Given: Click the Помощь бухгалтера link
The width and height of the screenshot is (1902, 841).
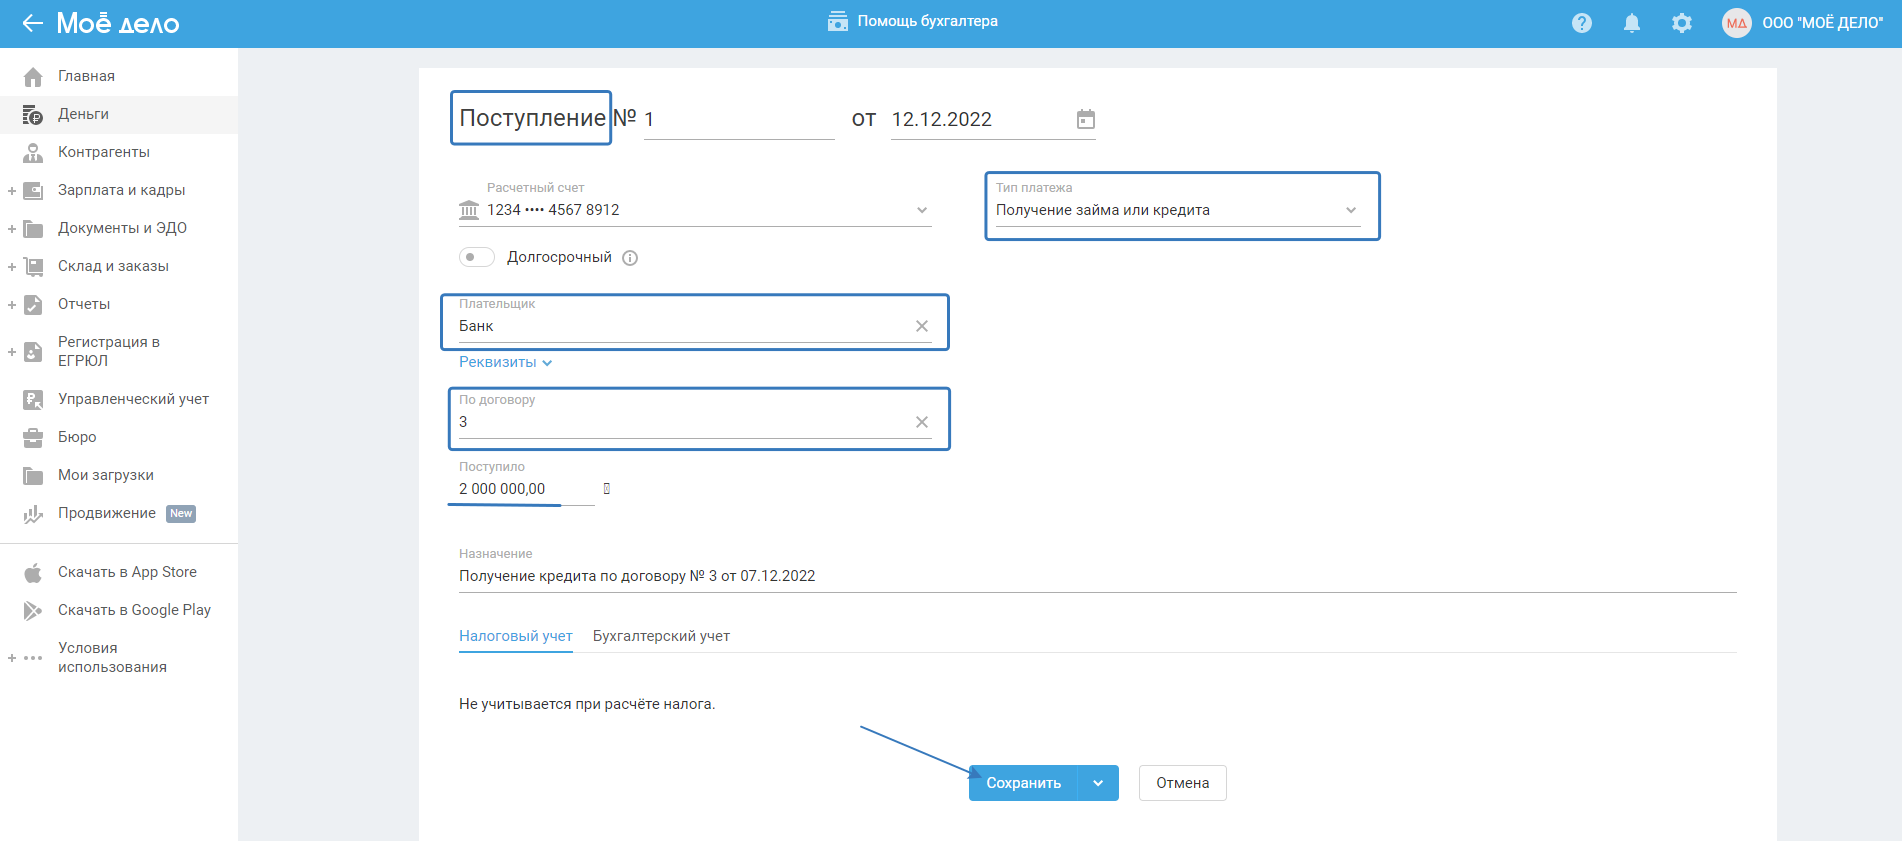Looking at the screenshot, I should (x=927, y=21).
